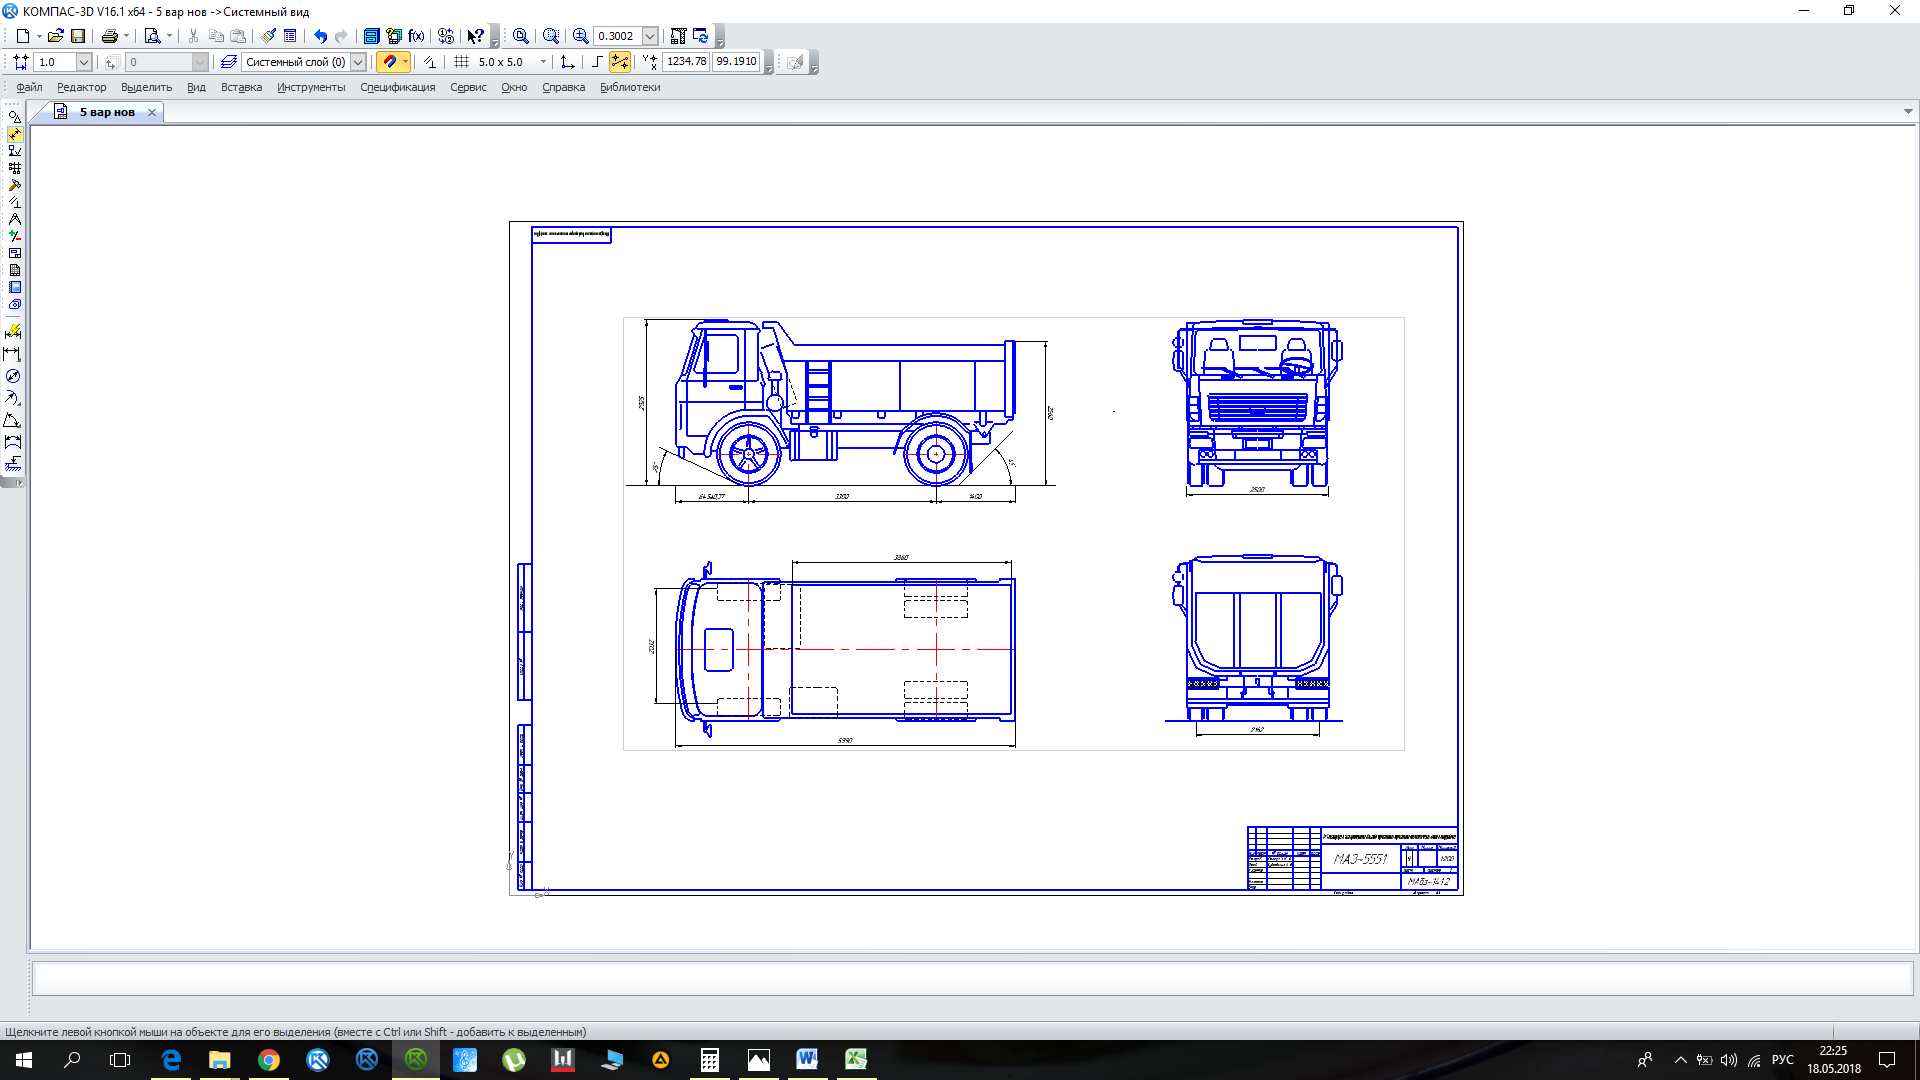The height and width of the screenshot is (1080, 1920).
Task: Expand the print options arrow
Action: click(x=126, y=36)
